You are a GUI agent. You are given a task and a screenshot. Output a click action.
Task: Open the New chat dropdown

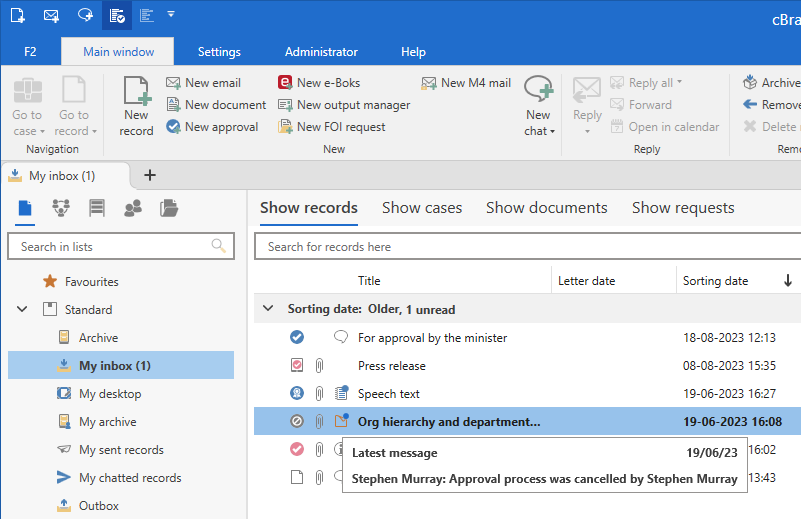pos(539,131)
